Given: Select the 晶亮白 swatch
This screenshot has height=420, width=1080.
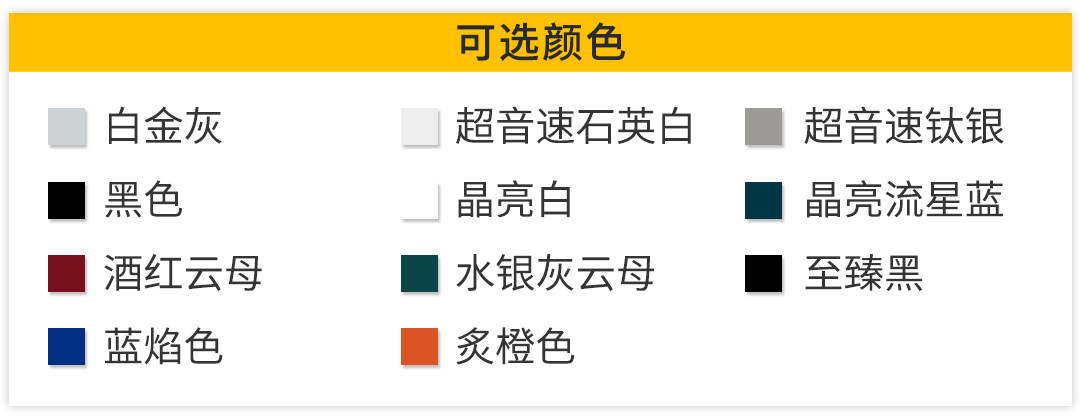Looking at the screenshot, I should click(420, 201).
